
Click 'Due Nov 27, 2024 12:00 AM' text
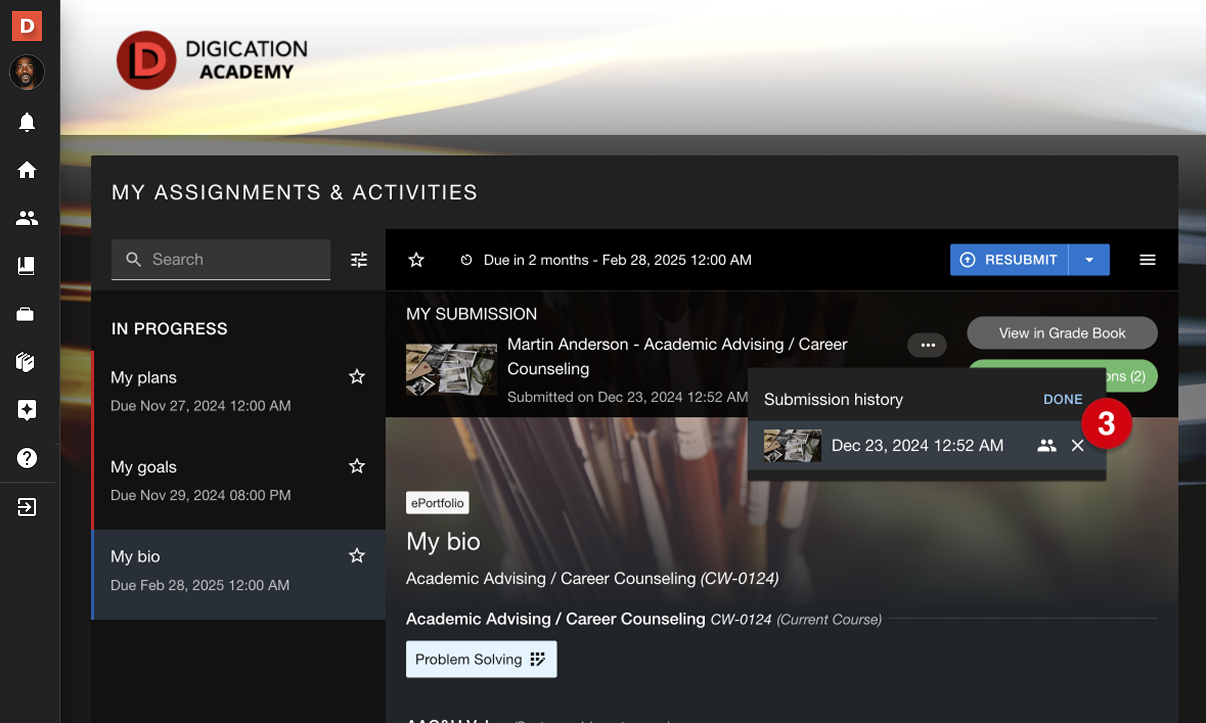[x=200, y=406]
